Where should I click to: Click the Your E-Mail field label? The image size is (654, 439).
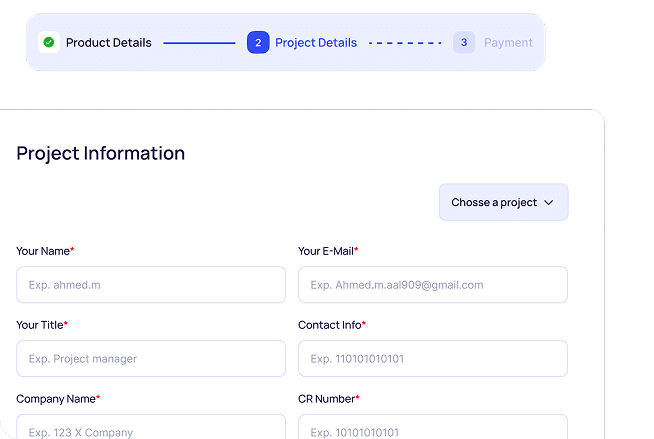click(327, 251)
